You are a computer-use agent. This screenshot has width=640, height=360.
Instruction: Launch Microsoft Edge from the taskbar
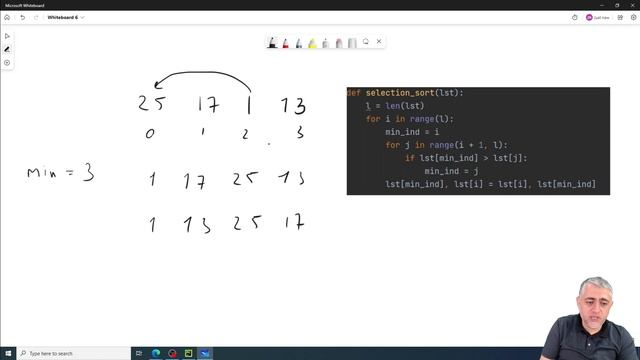156,353
